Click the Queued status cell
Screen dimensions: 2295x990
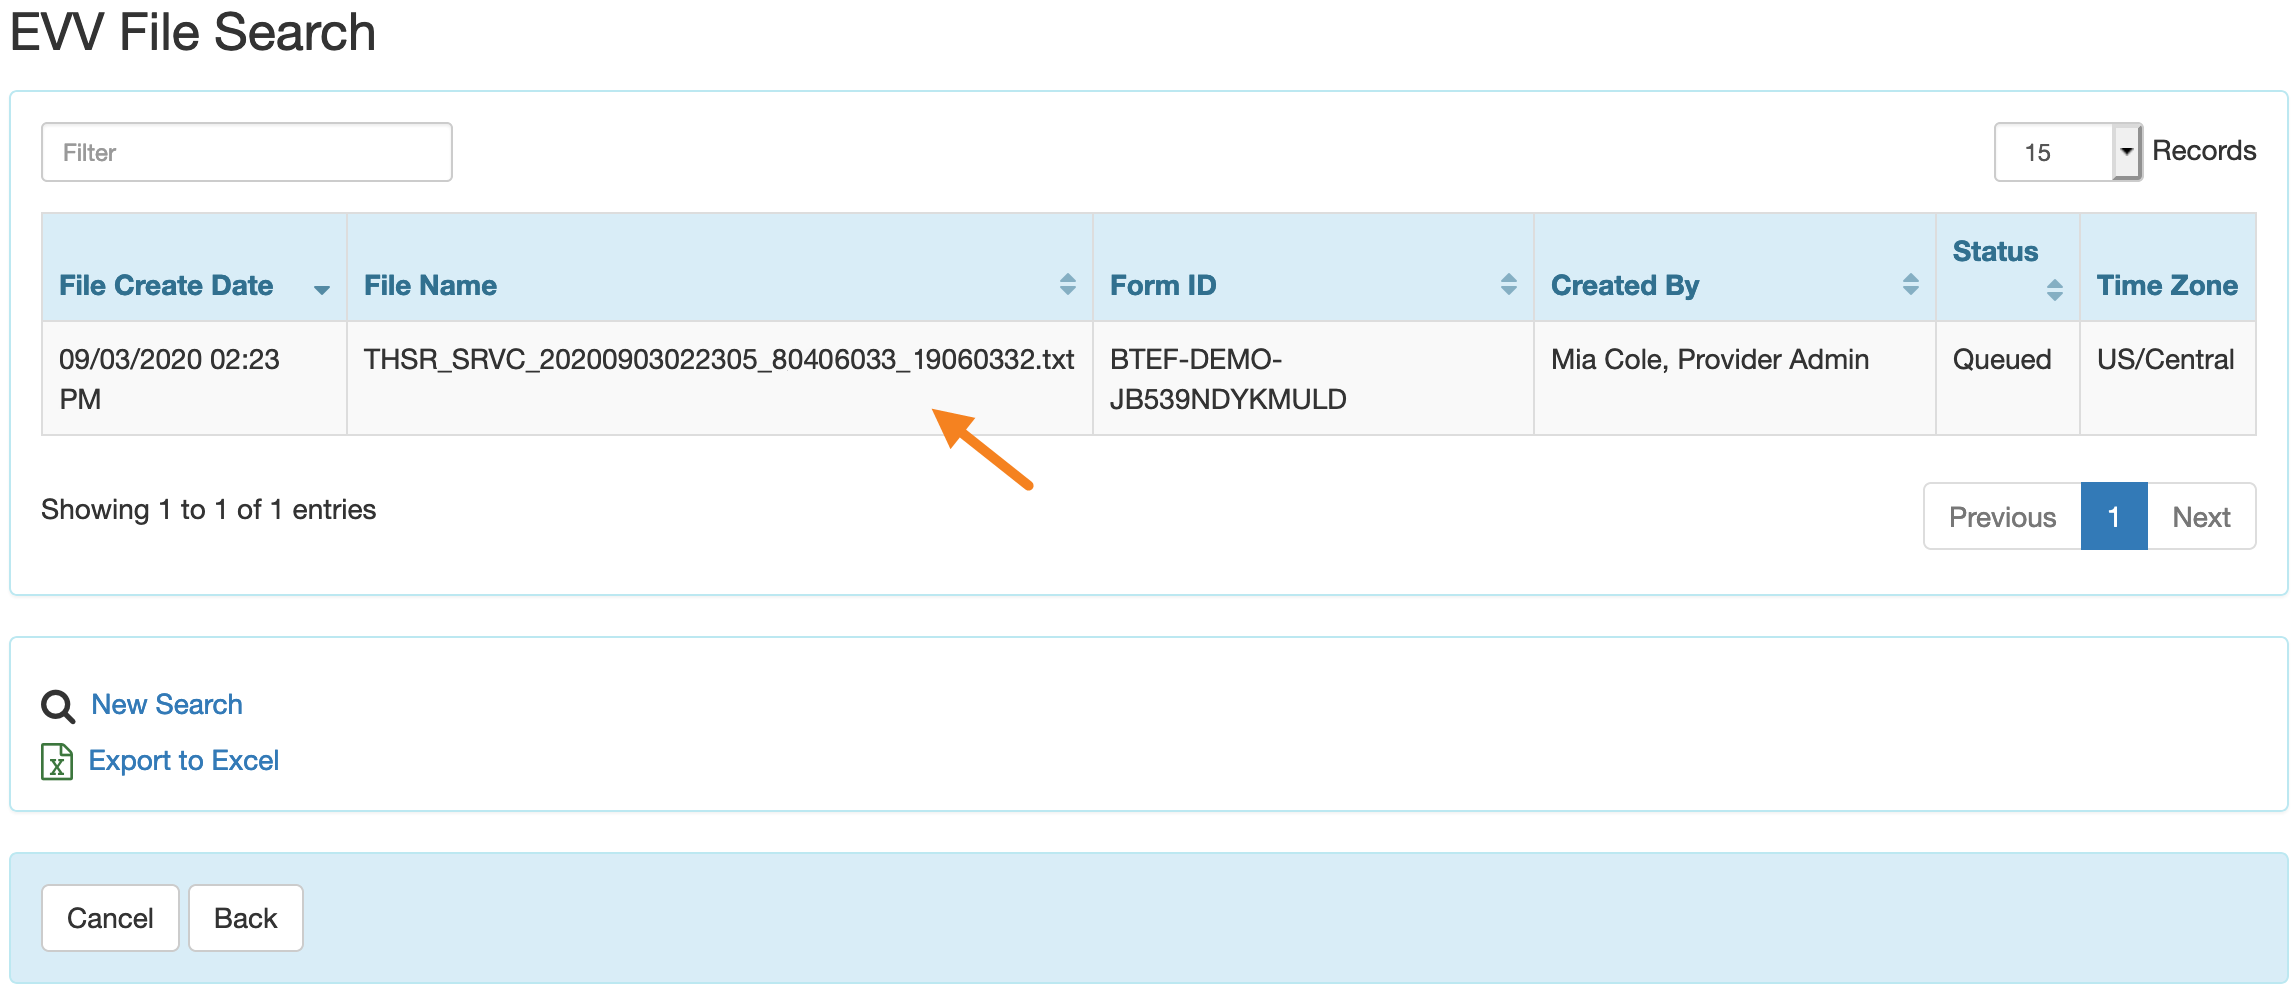pos(2001,360)
